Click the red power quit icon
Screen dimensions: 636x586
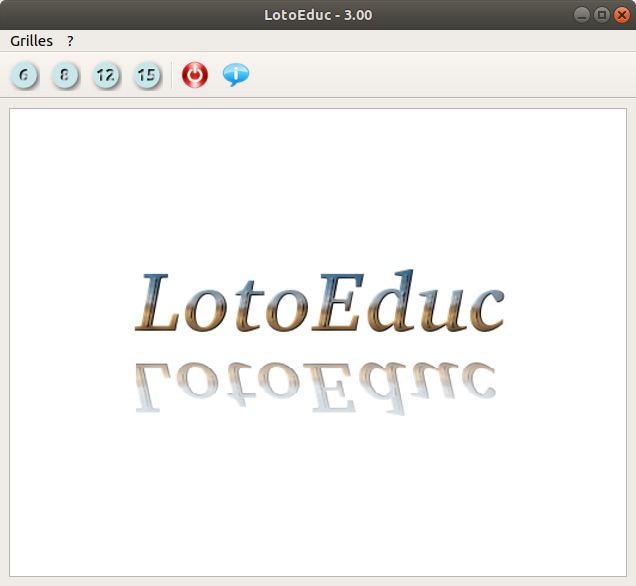pos(195,75)
